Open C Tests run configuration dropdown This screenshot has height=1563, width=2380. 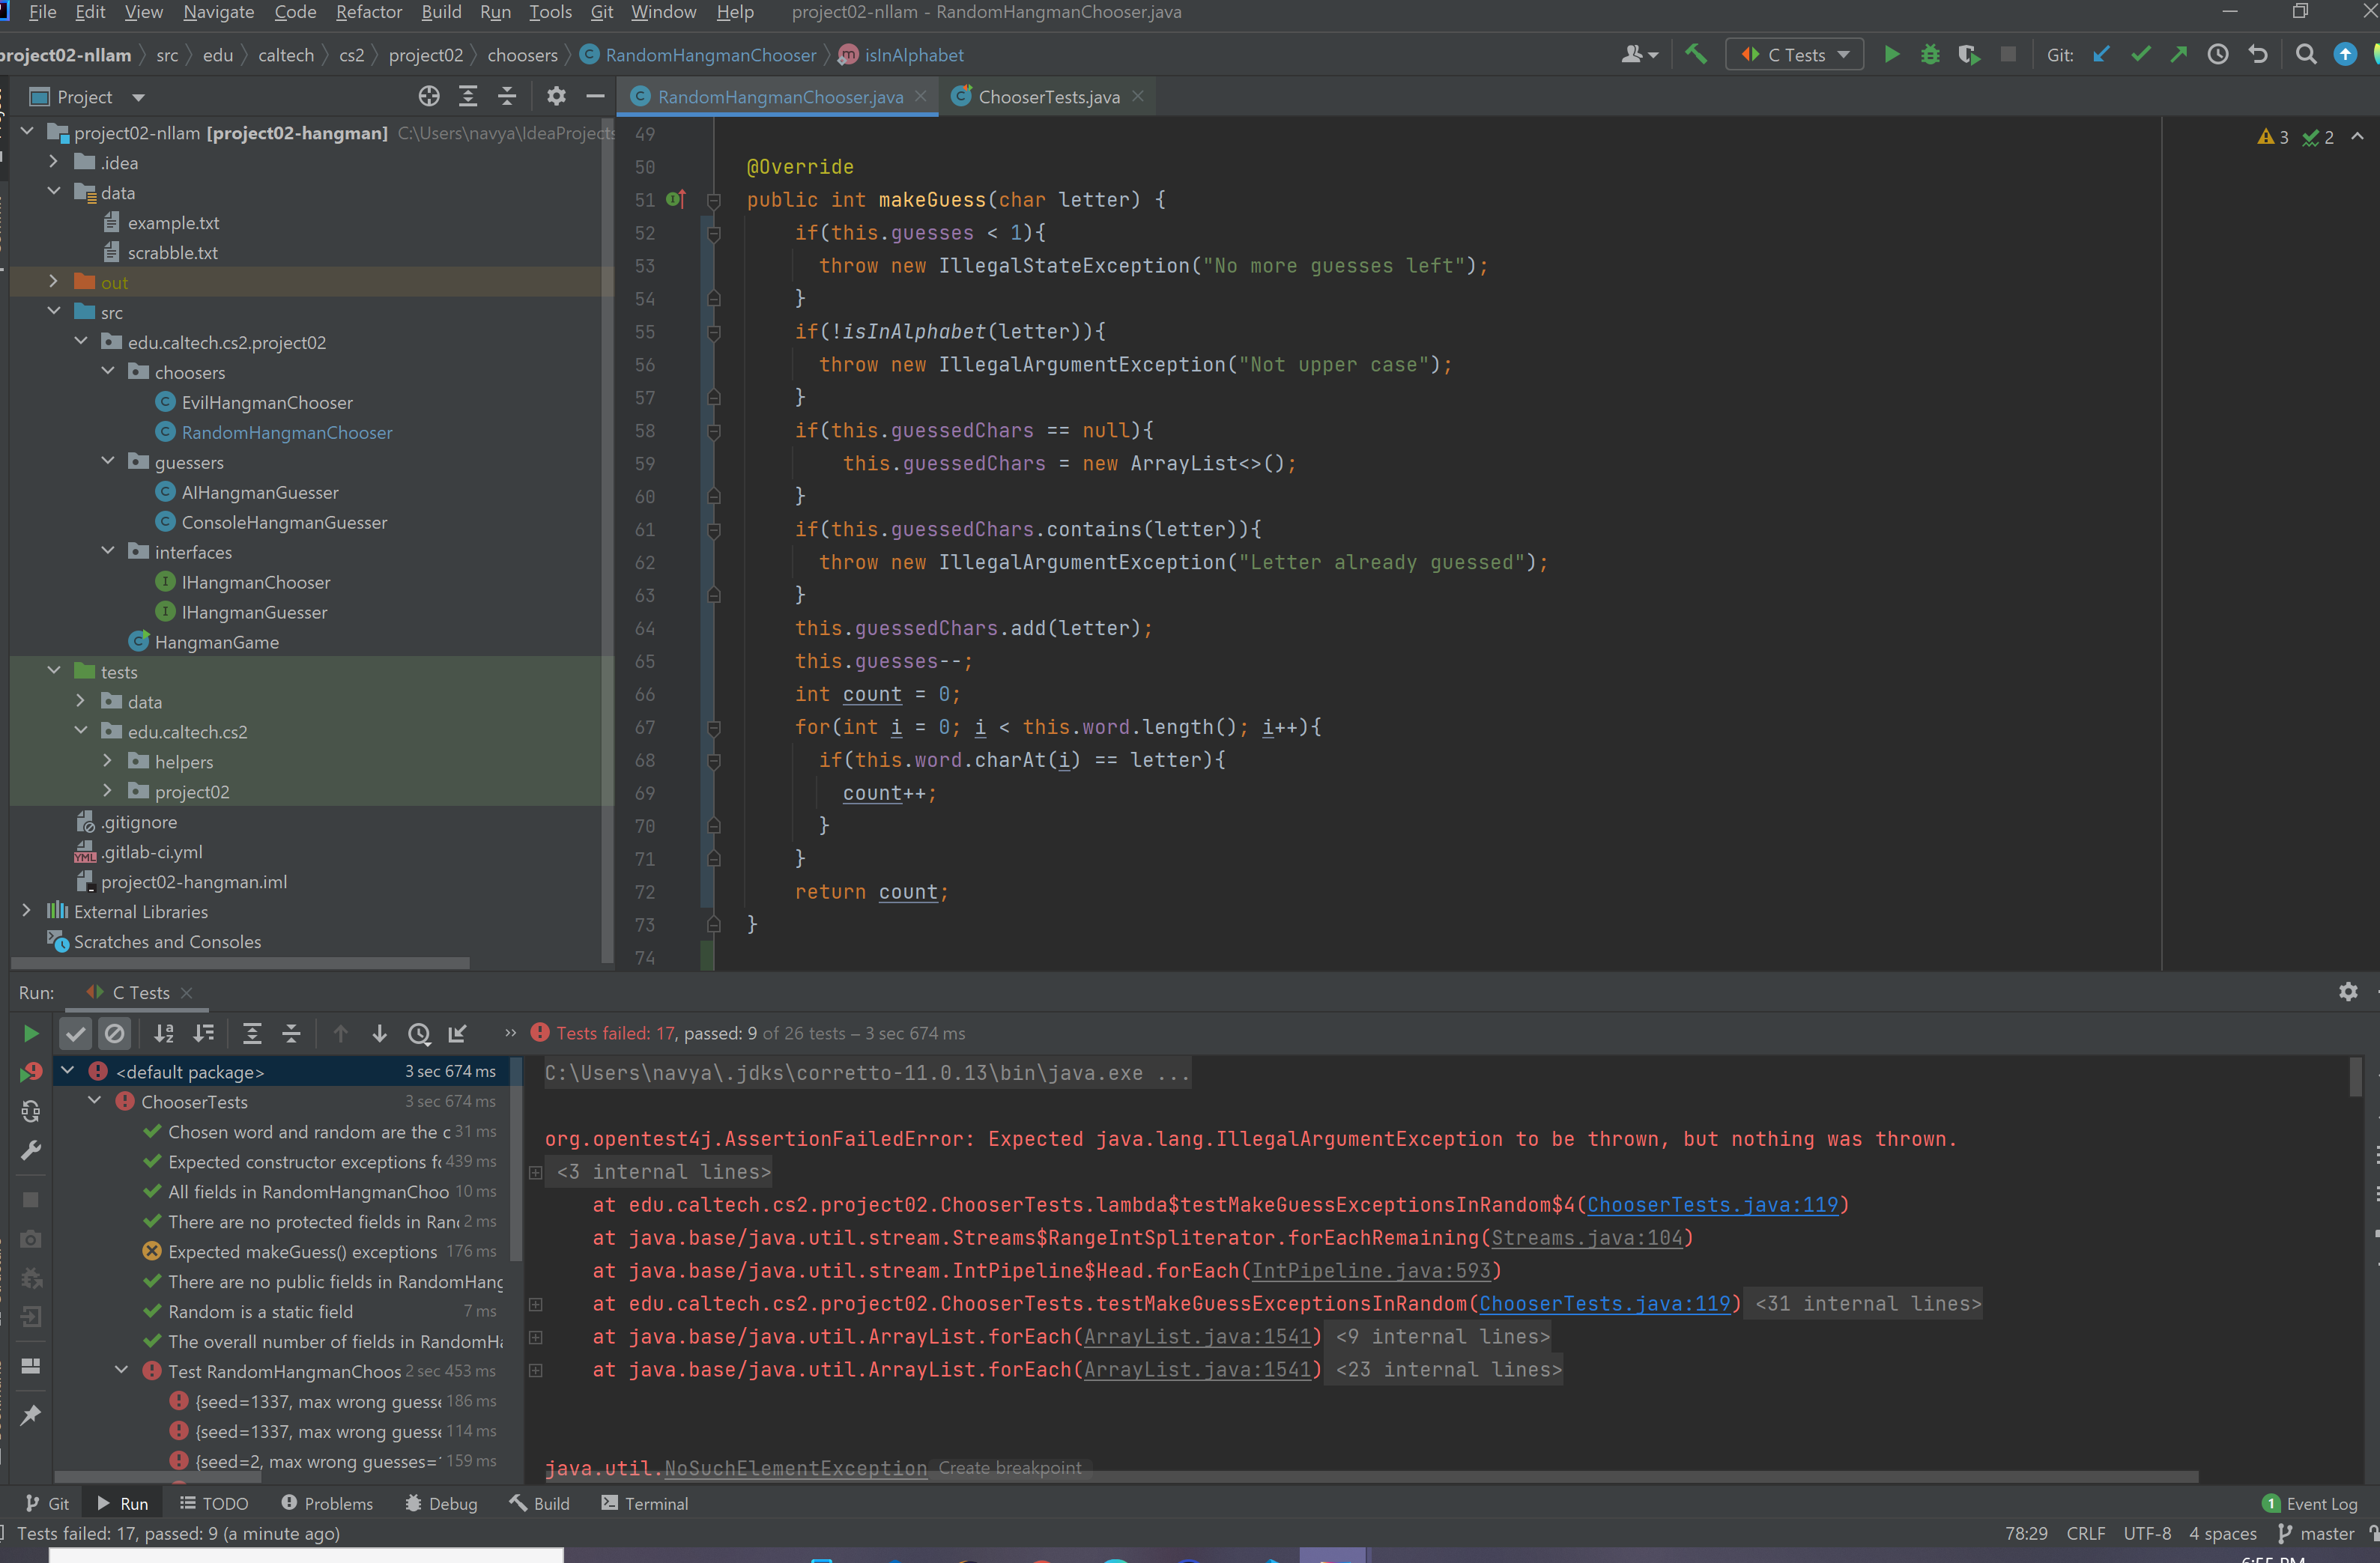point(1795,55)
